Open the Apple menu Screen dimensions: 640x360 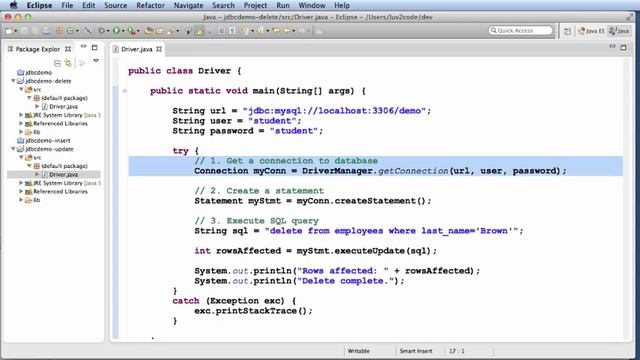[x=13, y=5]
